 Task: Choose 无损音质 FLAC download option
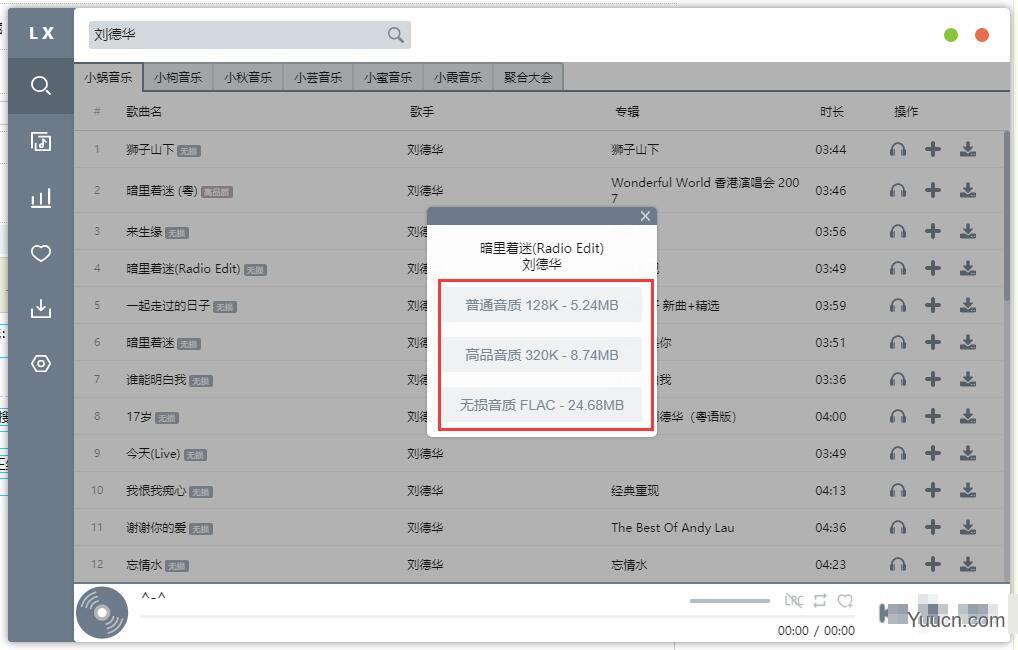click(x=542, y=405)
